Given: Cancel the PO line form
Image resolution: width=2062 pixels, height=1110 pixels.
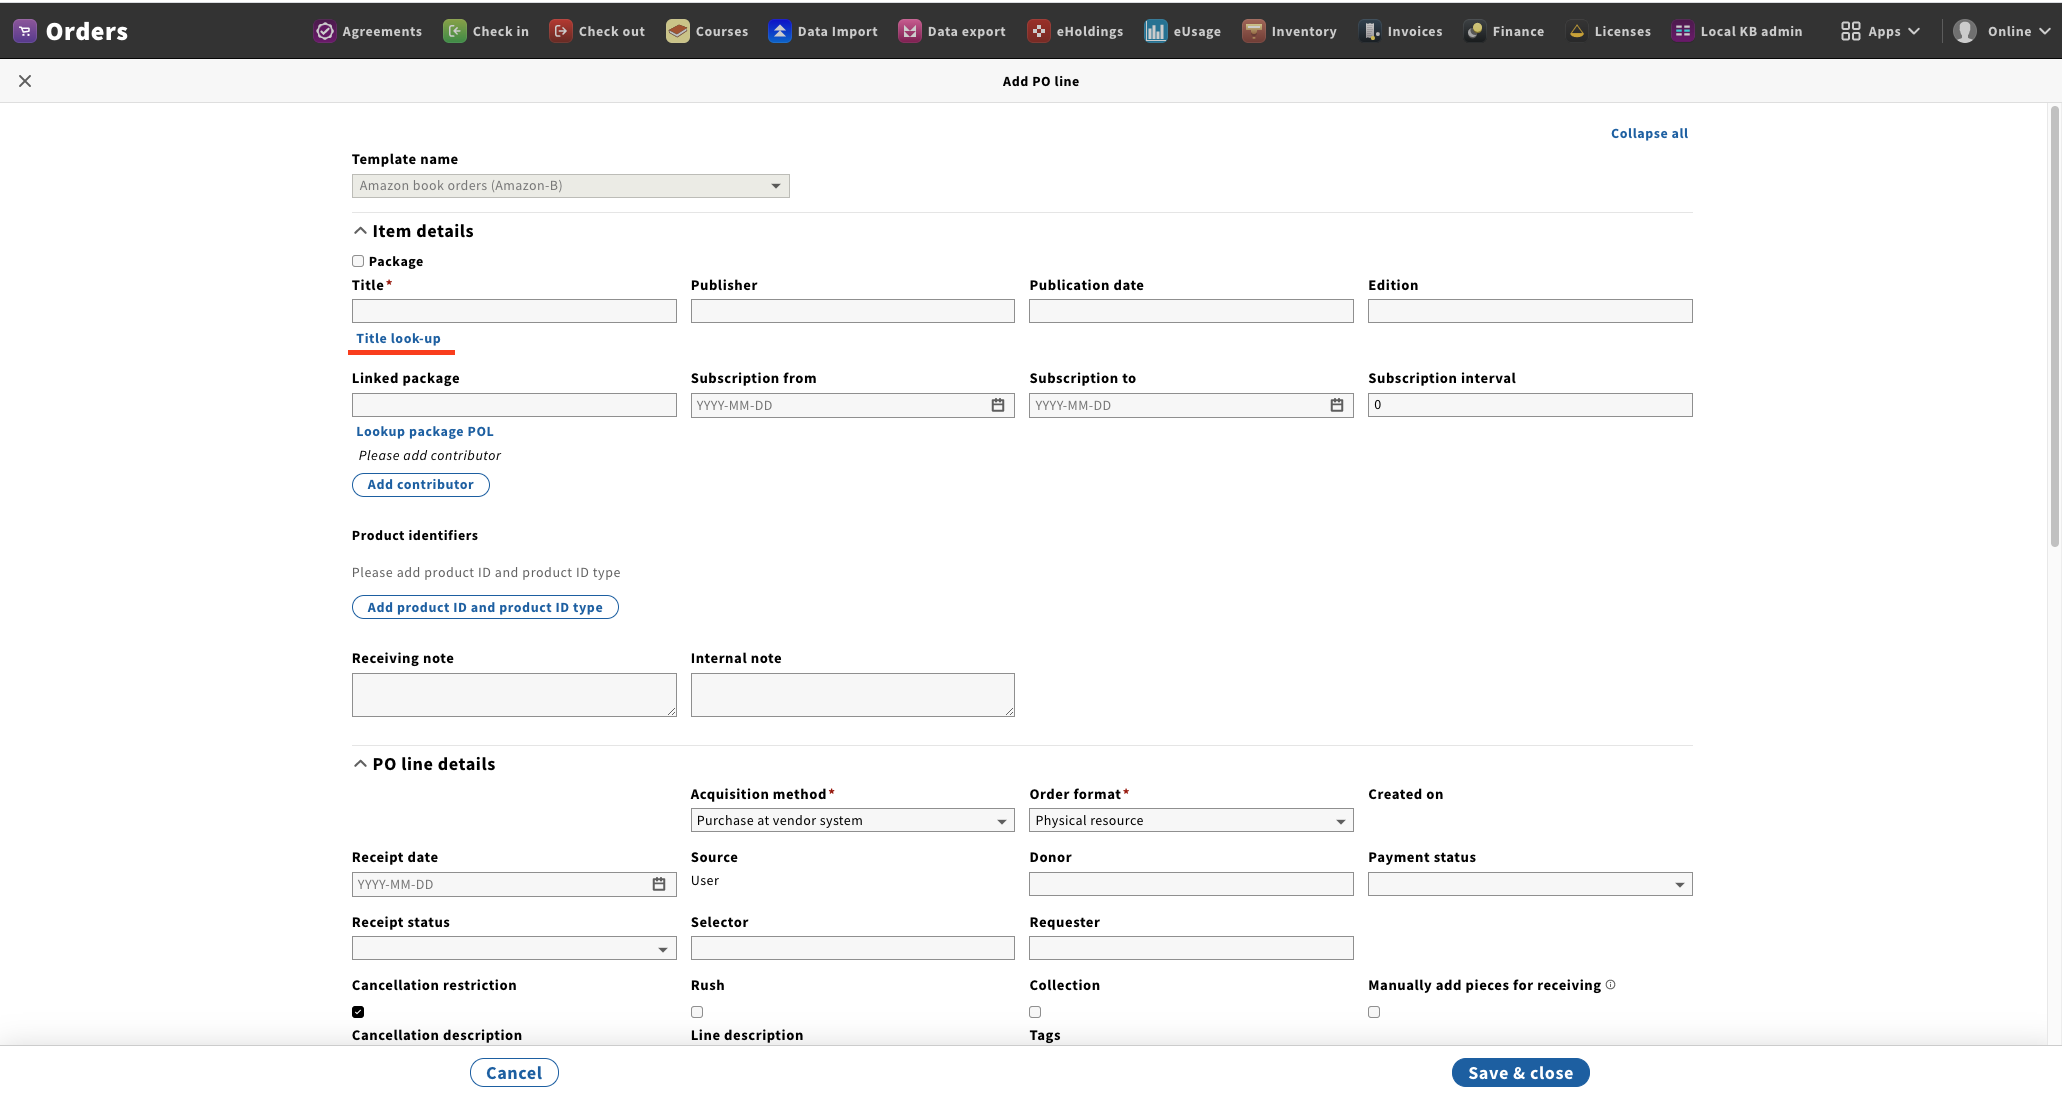Looking at the screenshot, I should (514, 1073).
